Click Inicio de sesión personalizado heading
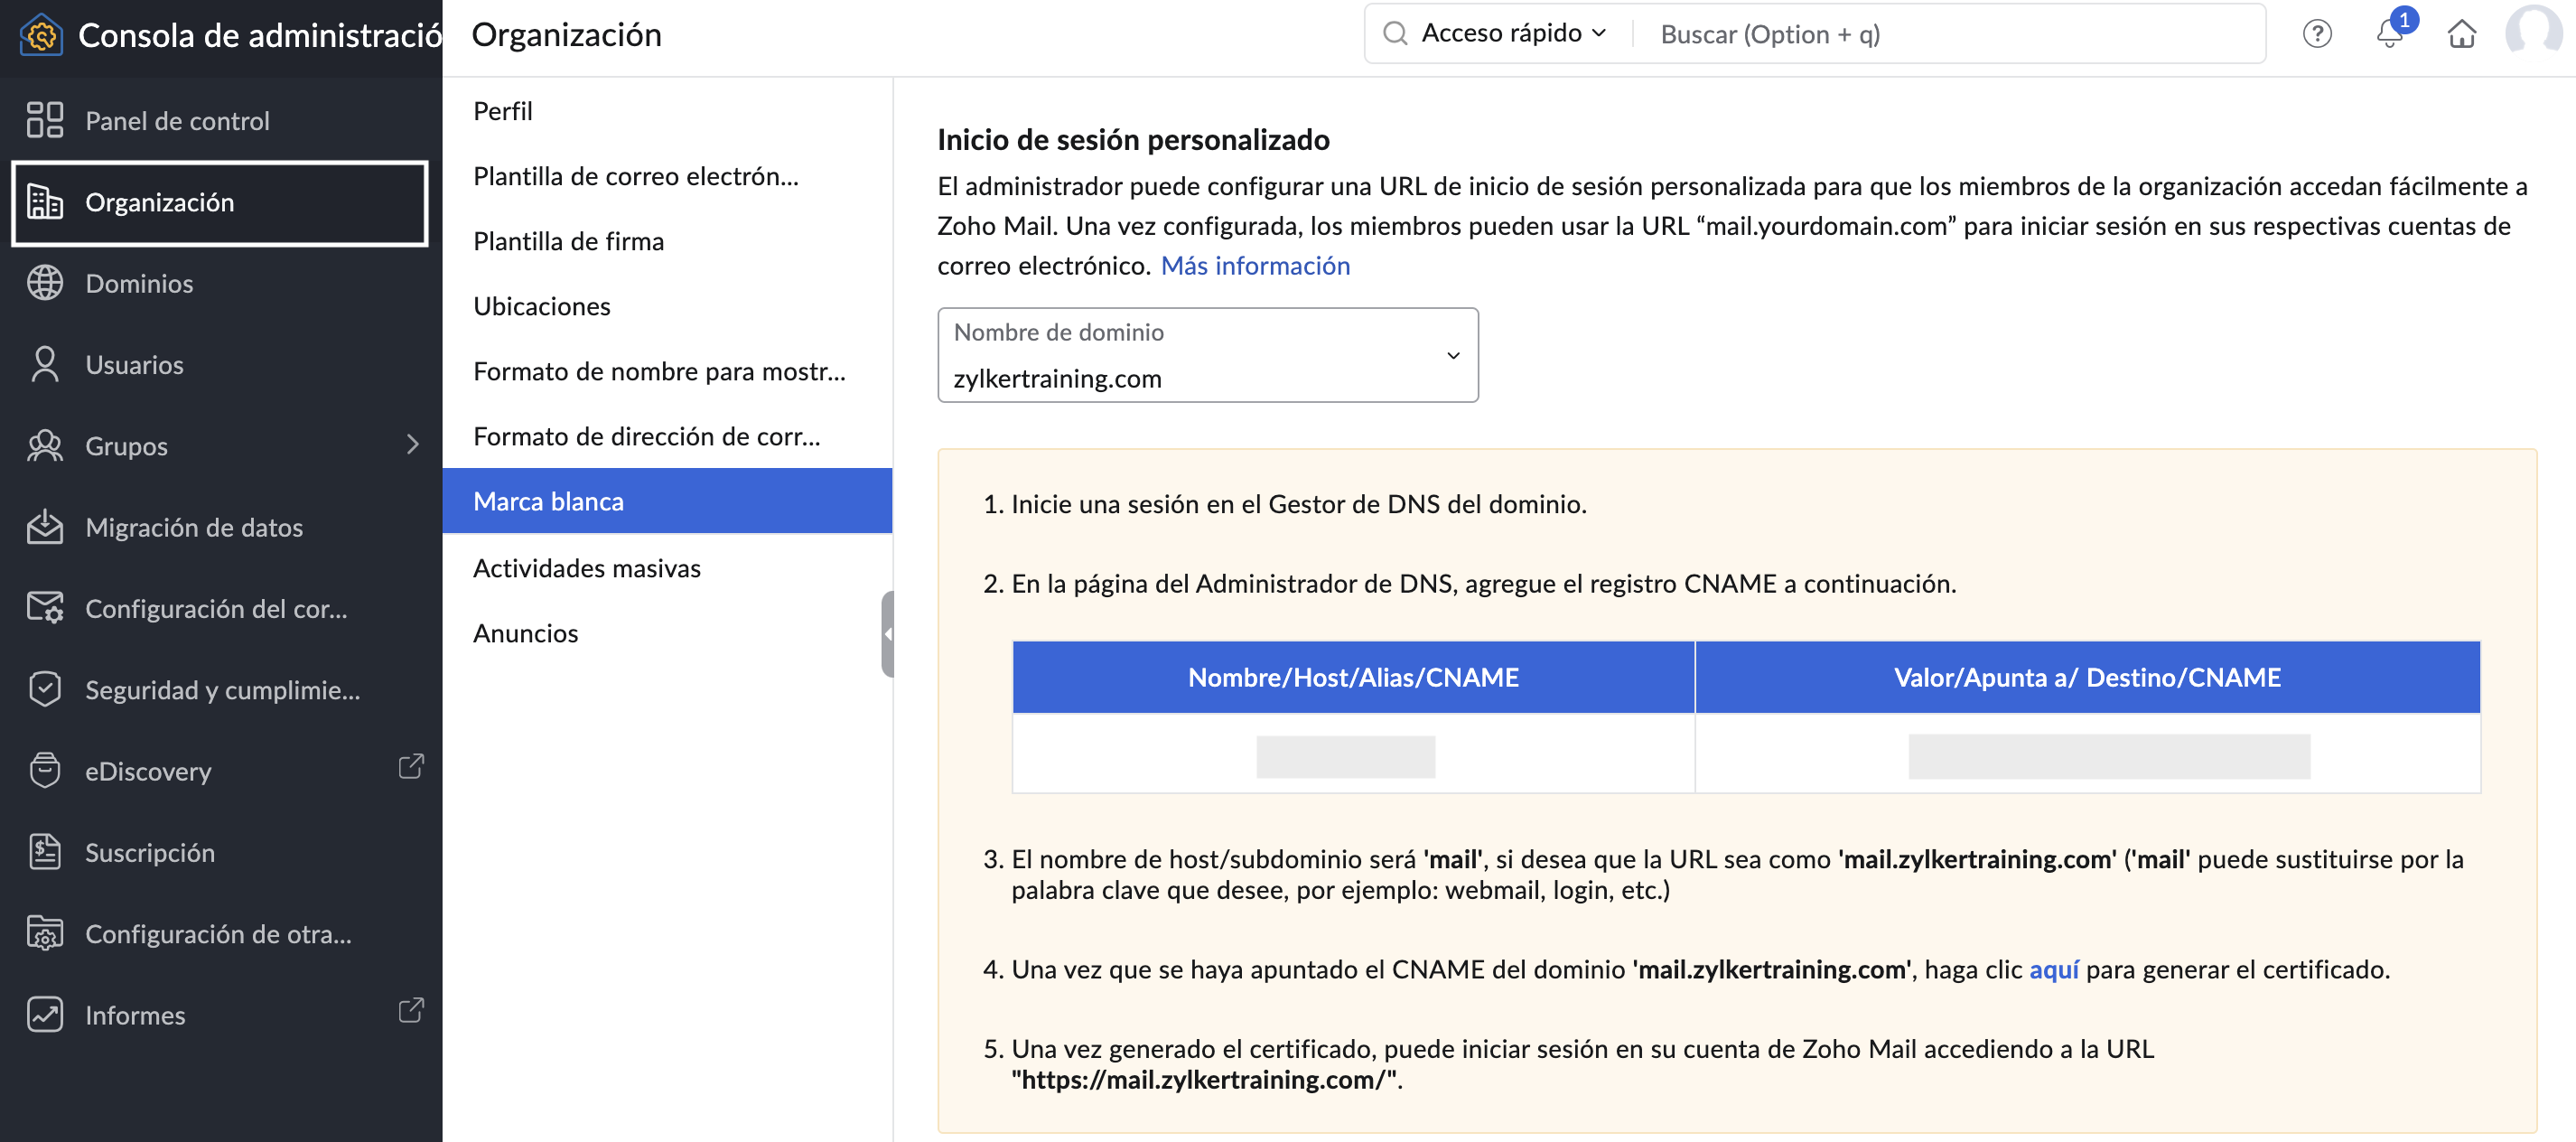 tap(1133, 139)
